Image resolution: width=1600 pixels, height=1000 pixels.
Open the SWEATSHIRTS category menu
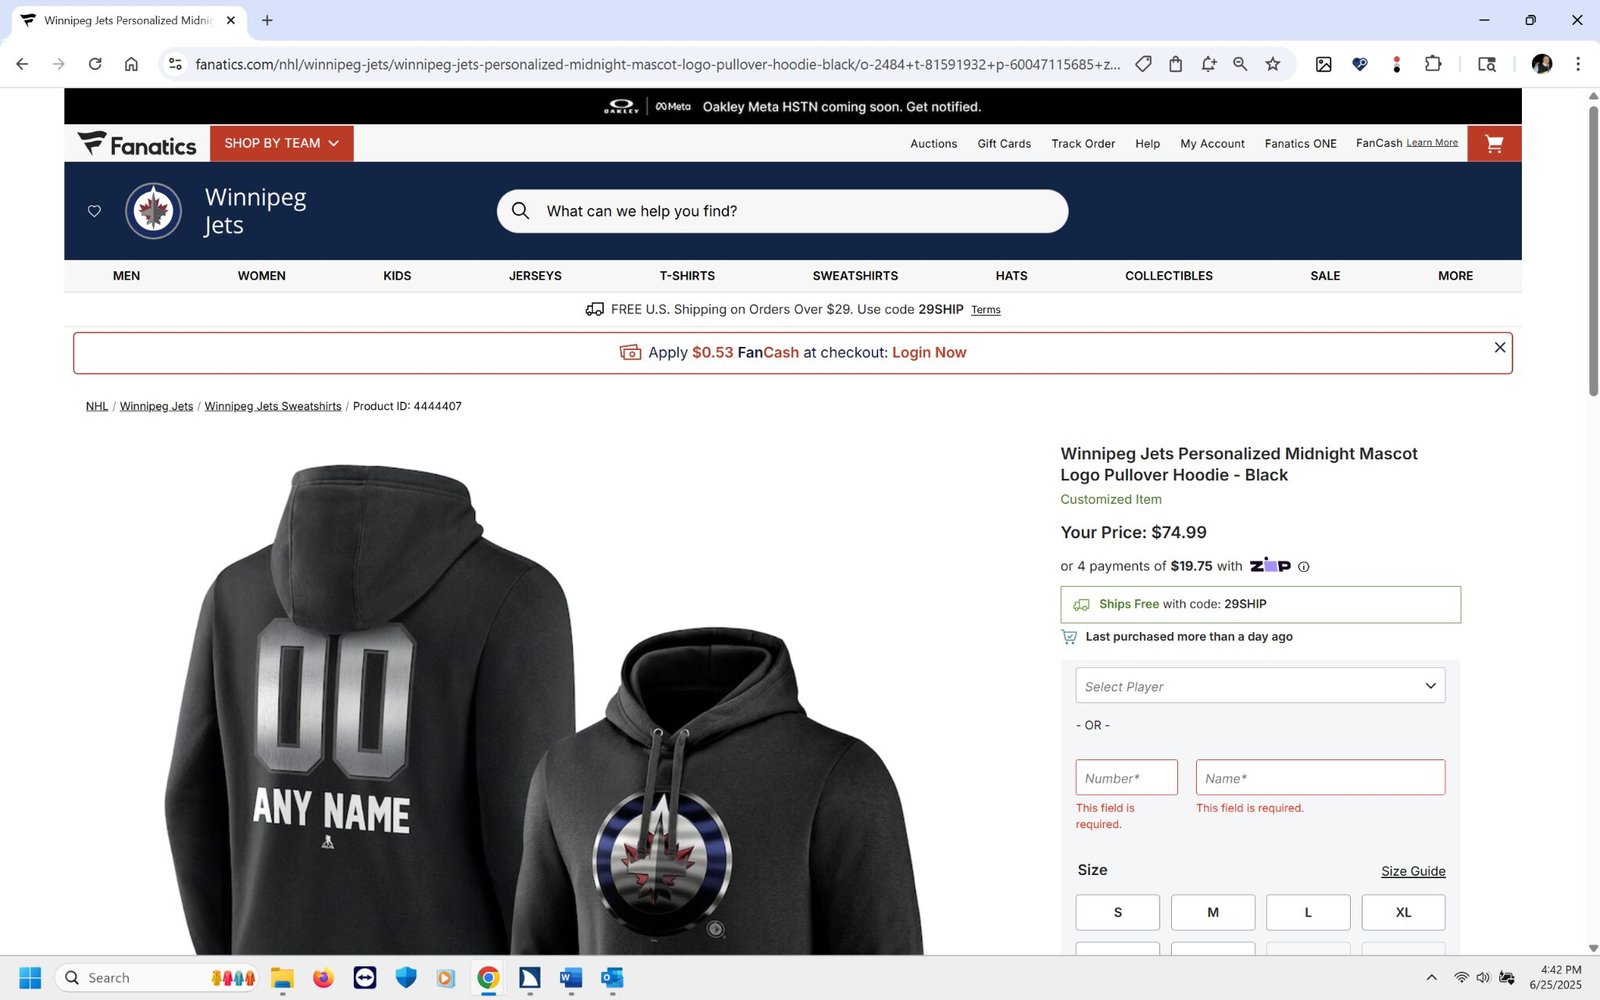[x=855, y=276]
